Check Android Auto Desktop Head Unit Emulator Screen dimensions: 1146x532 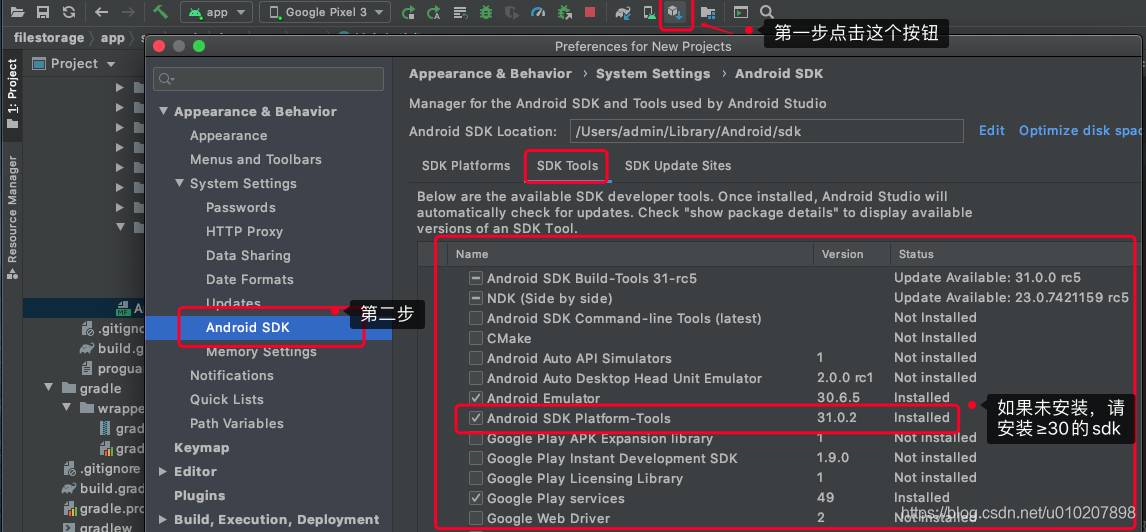tap(476, 379)
